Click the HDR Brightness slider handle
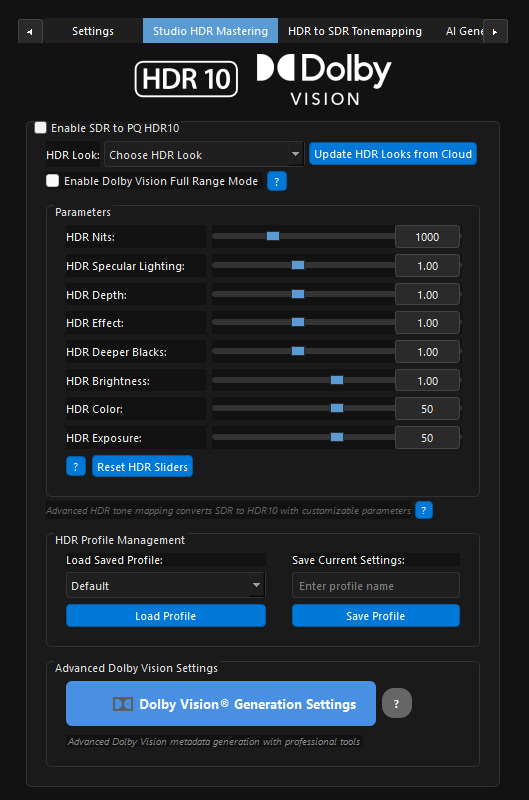 click(337, 381)
